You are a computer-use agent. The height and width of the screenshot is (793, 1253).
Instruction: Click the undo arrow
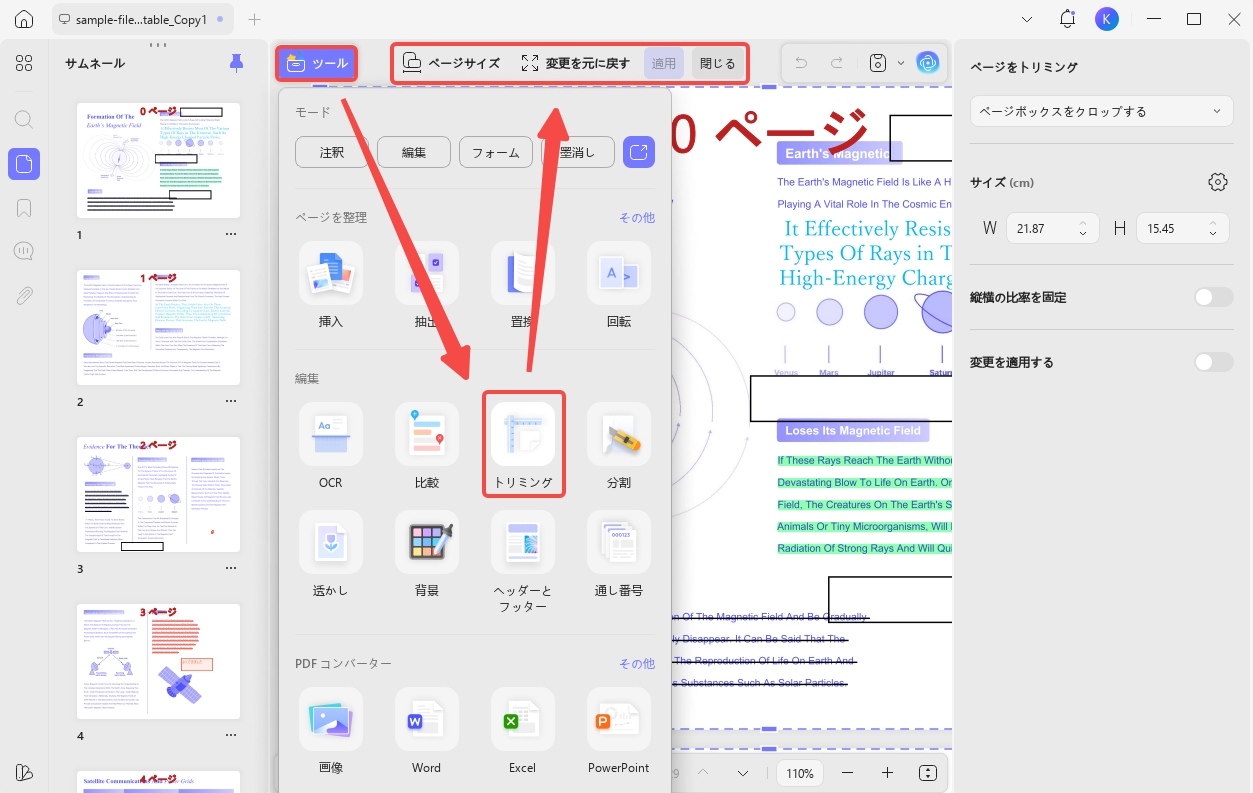pyautogui.click(x=800, y=63)
